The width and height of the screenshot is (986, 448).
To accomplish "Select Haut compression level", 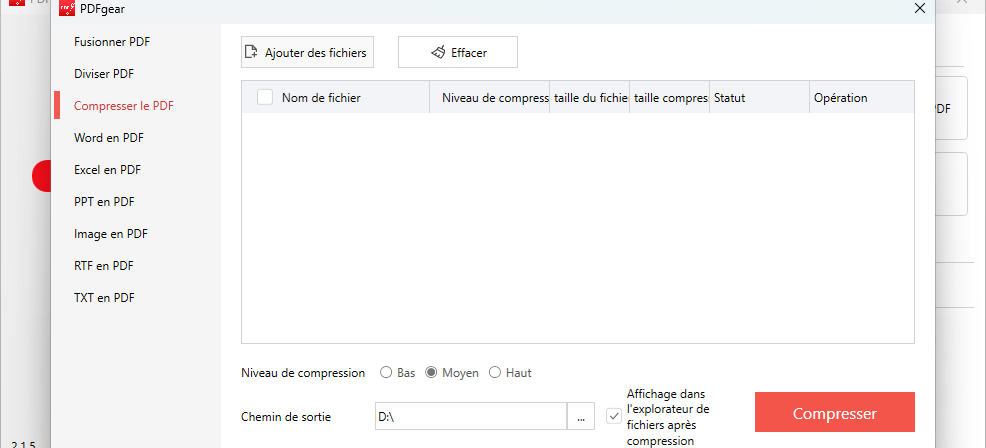I will (495, 372).
